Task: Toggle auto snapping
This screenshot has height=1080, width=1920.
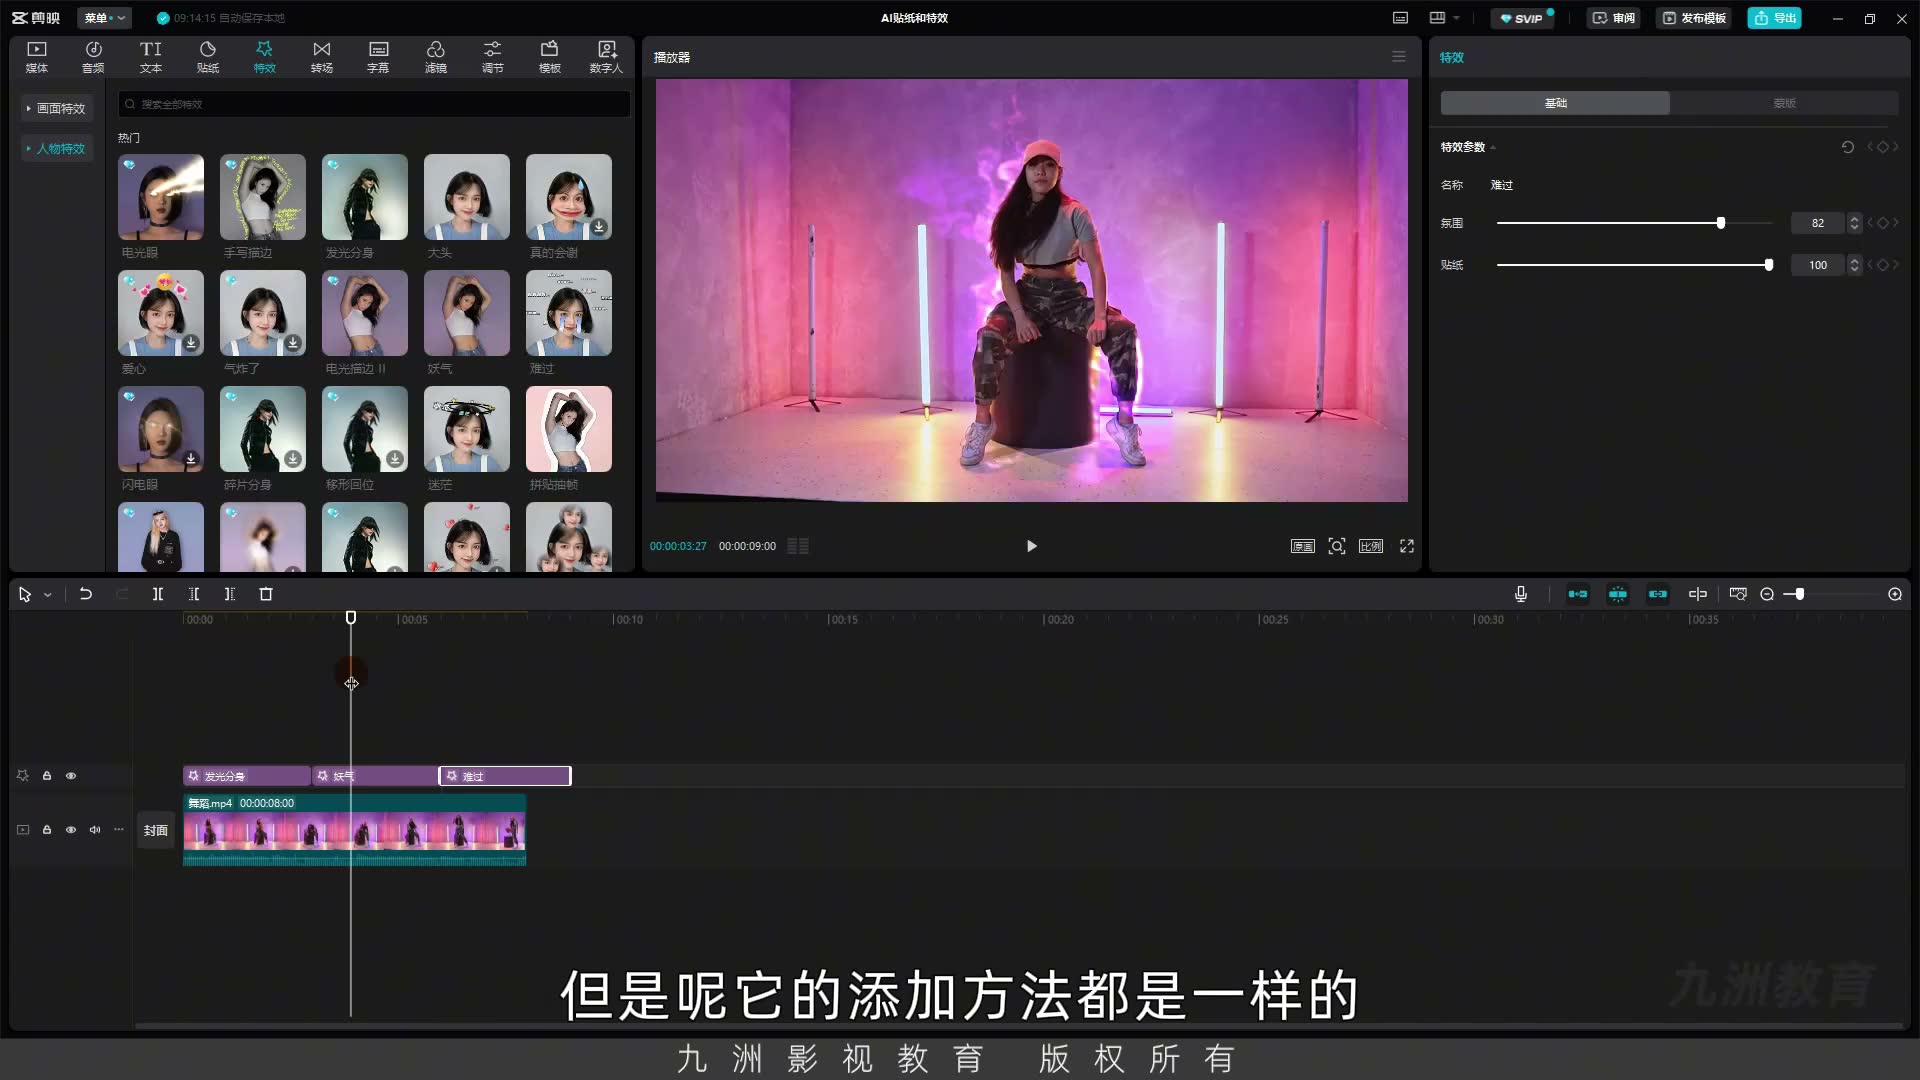Action: coord(1617,594)
